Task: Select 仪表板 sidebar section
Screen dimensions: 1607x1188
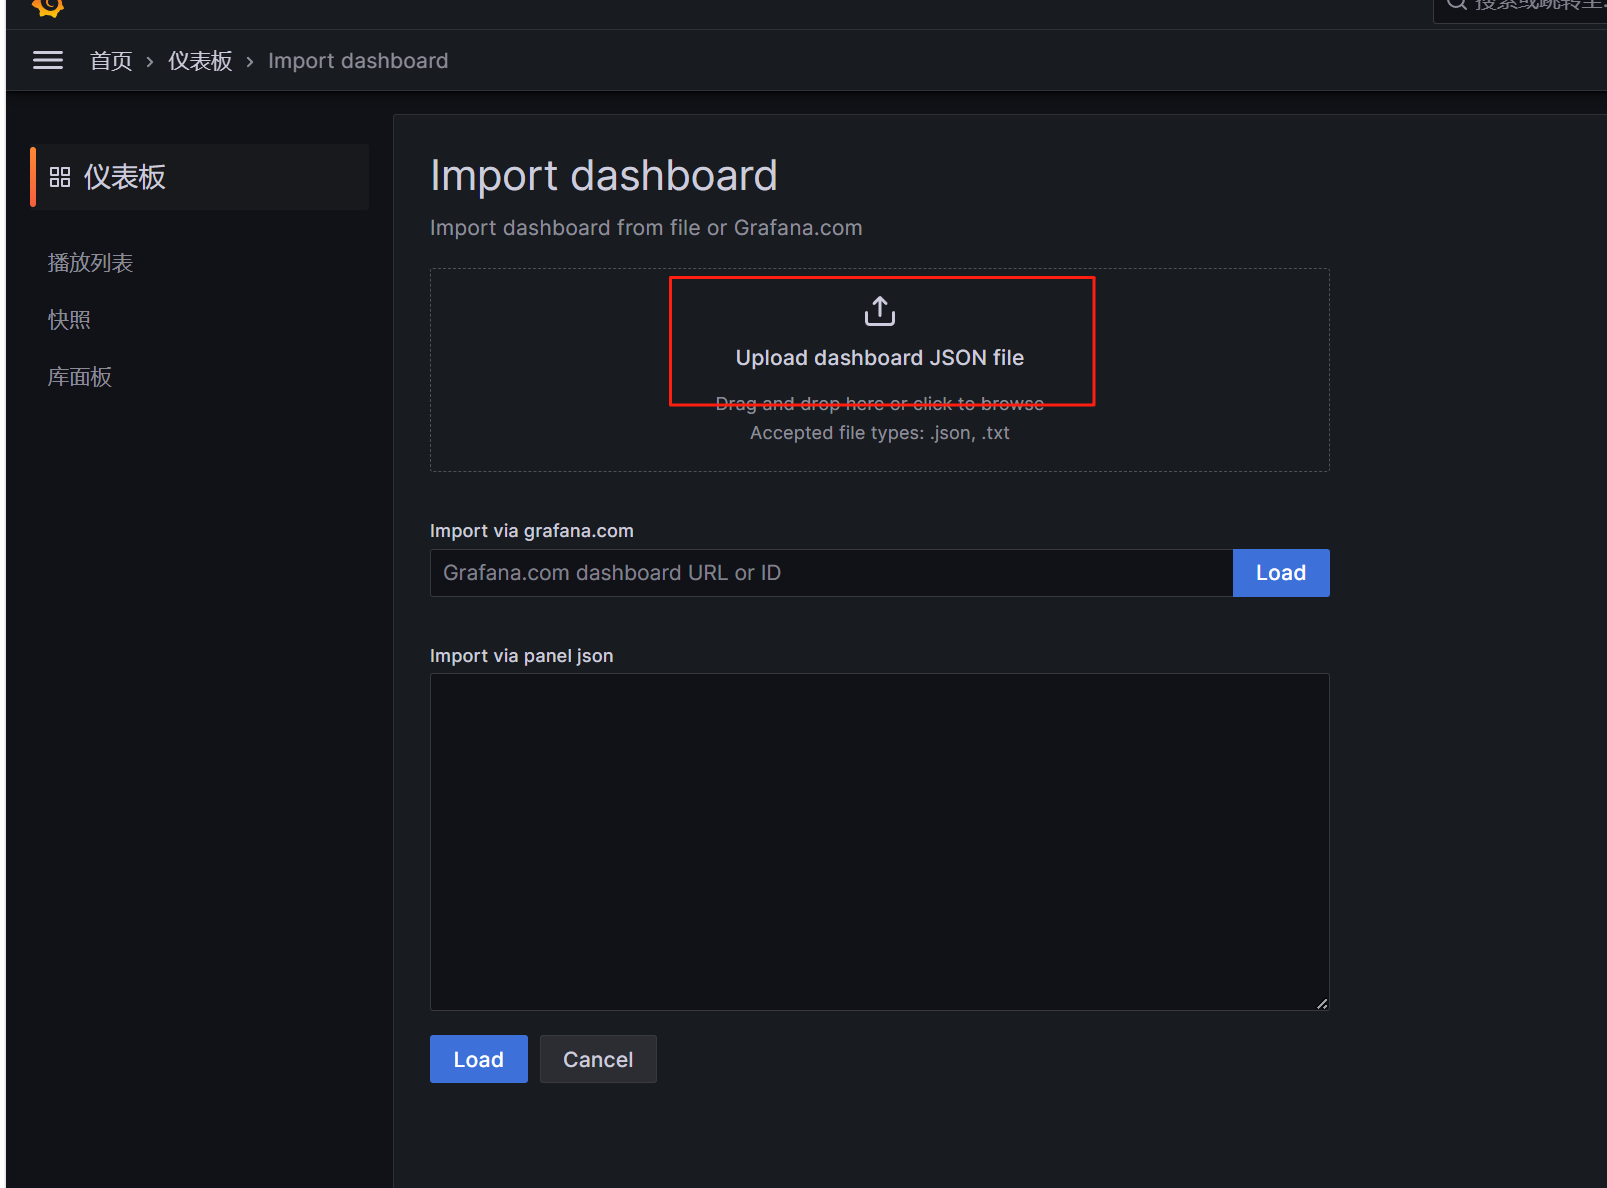Action: point(200,177)
